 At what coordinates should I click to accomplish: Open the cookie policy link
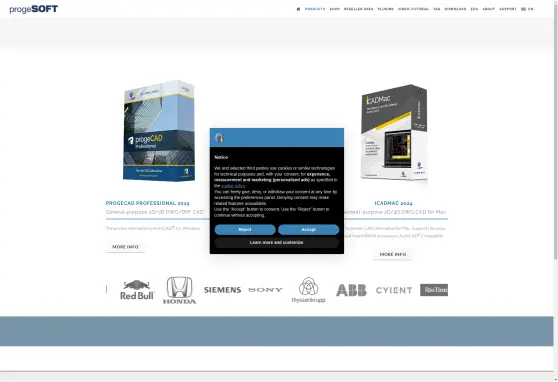tap(233, 186)
